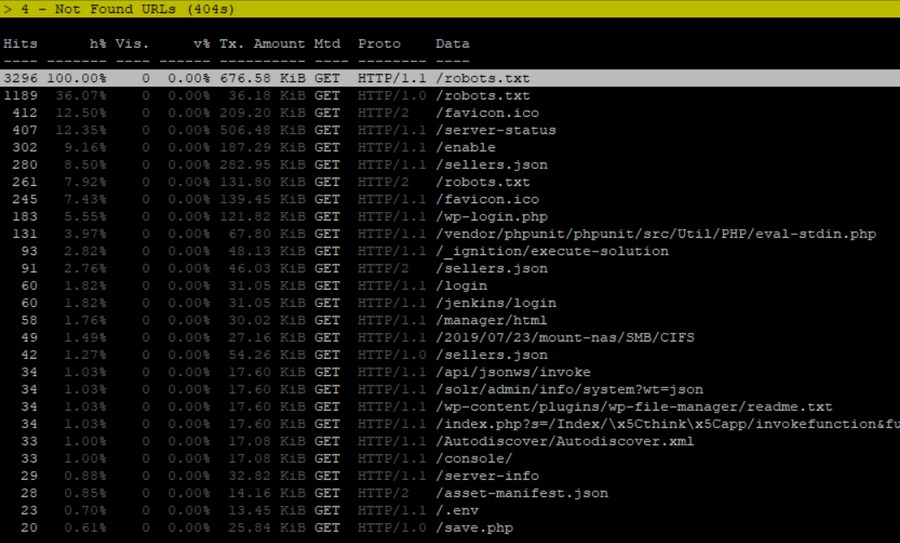Click the '9.16%' hits percentage

[x=85, y=147]
